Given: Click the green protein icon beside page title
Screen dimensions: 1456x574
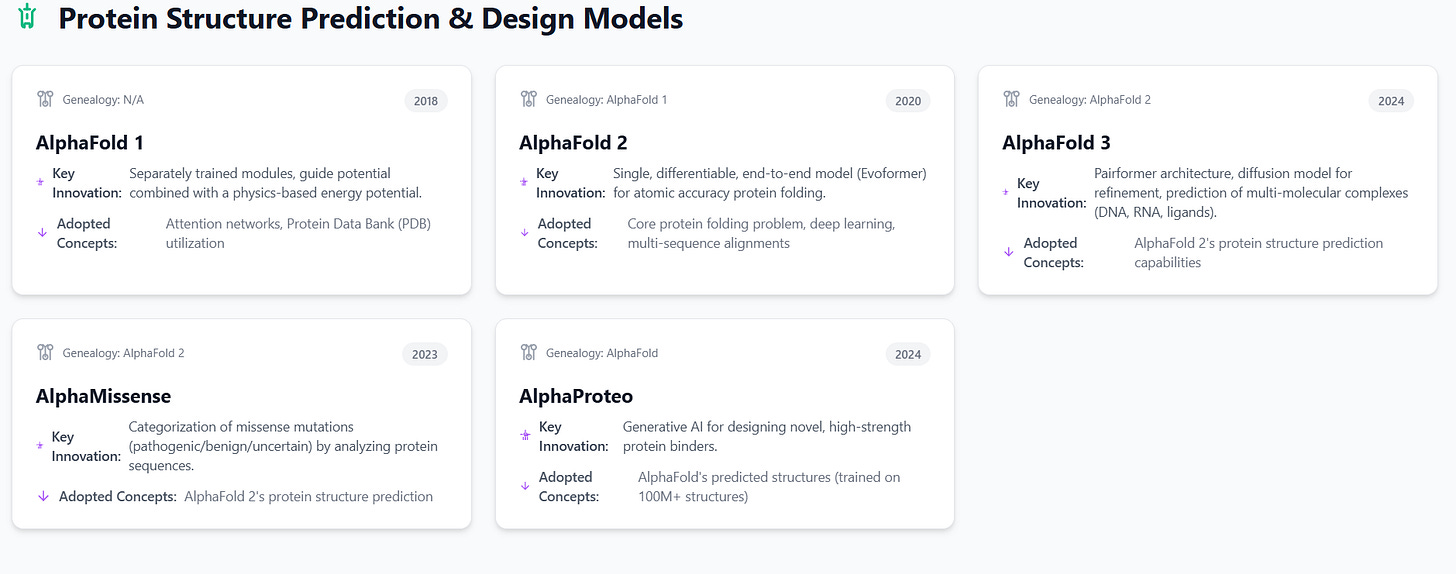Looking at the screenshot, I should (27, 17).
